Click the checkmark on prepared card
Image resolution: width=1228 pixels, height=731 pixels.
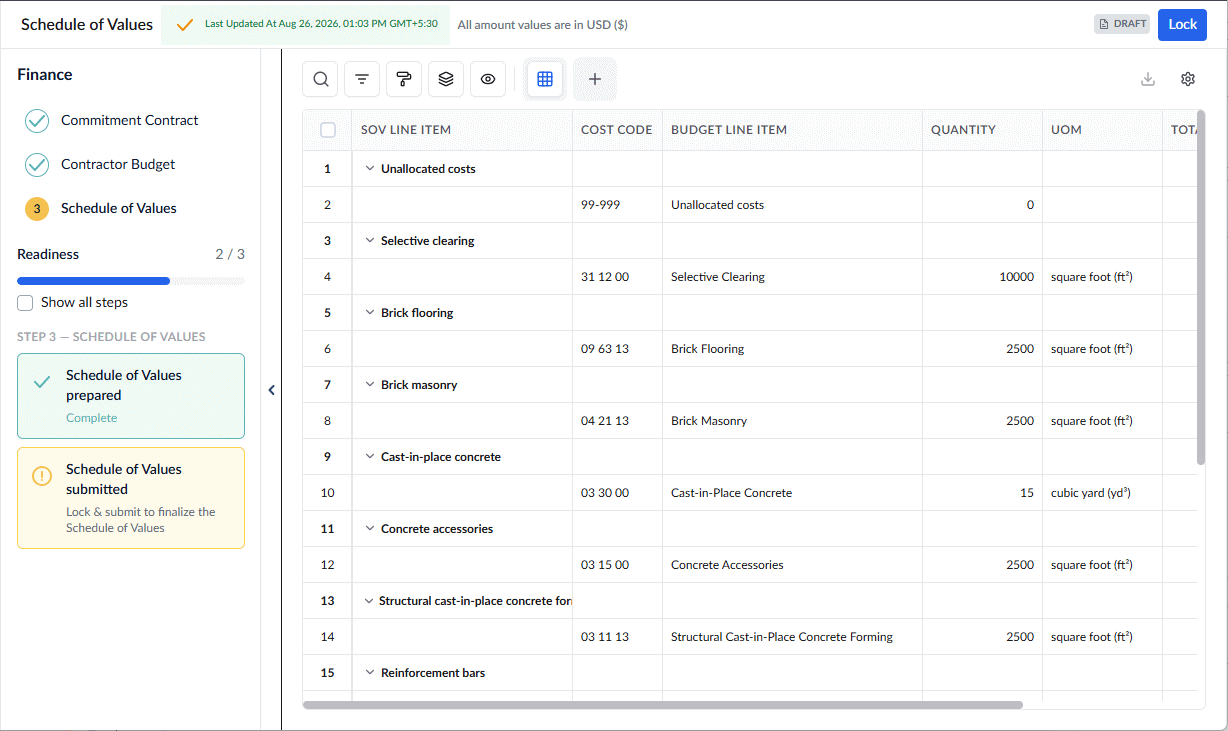pos(42,382)
